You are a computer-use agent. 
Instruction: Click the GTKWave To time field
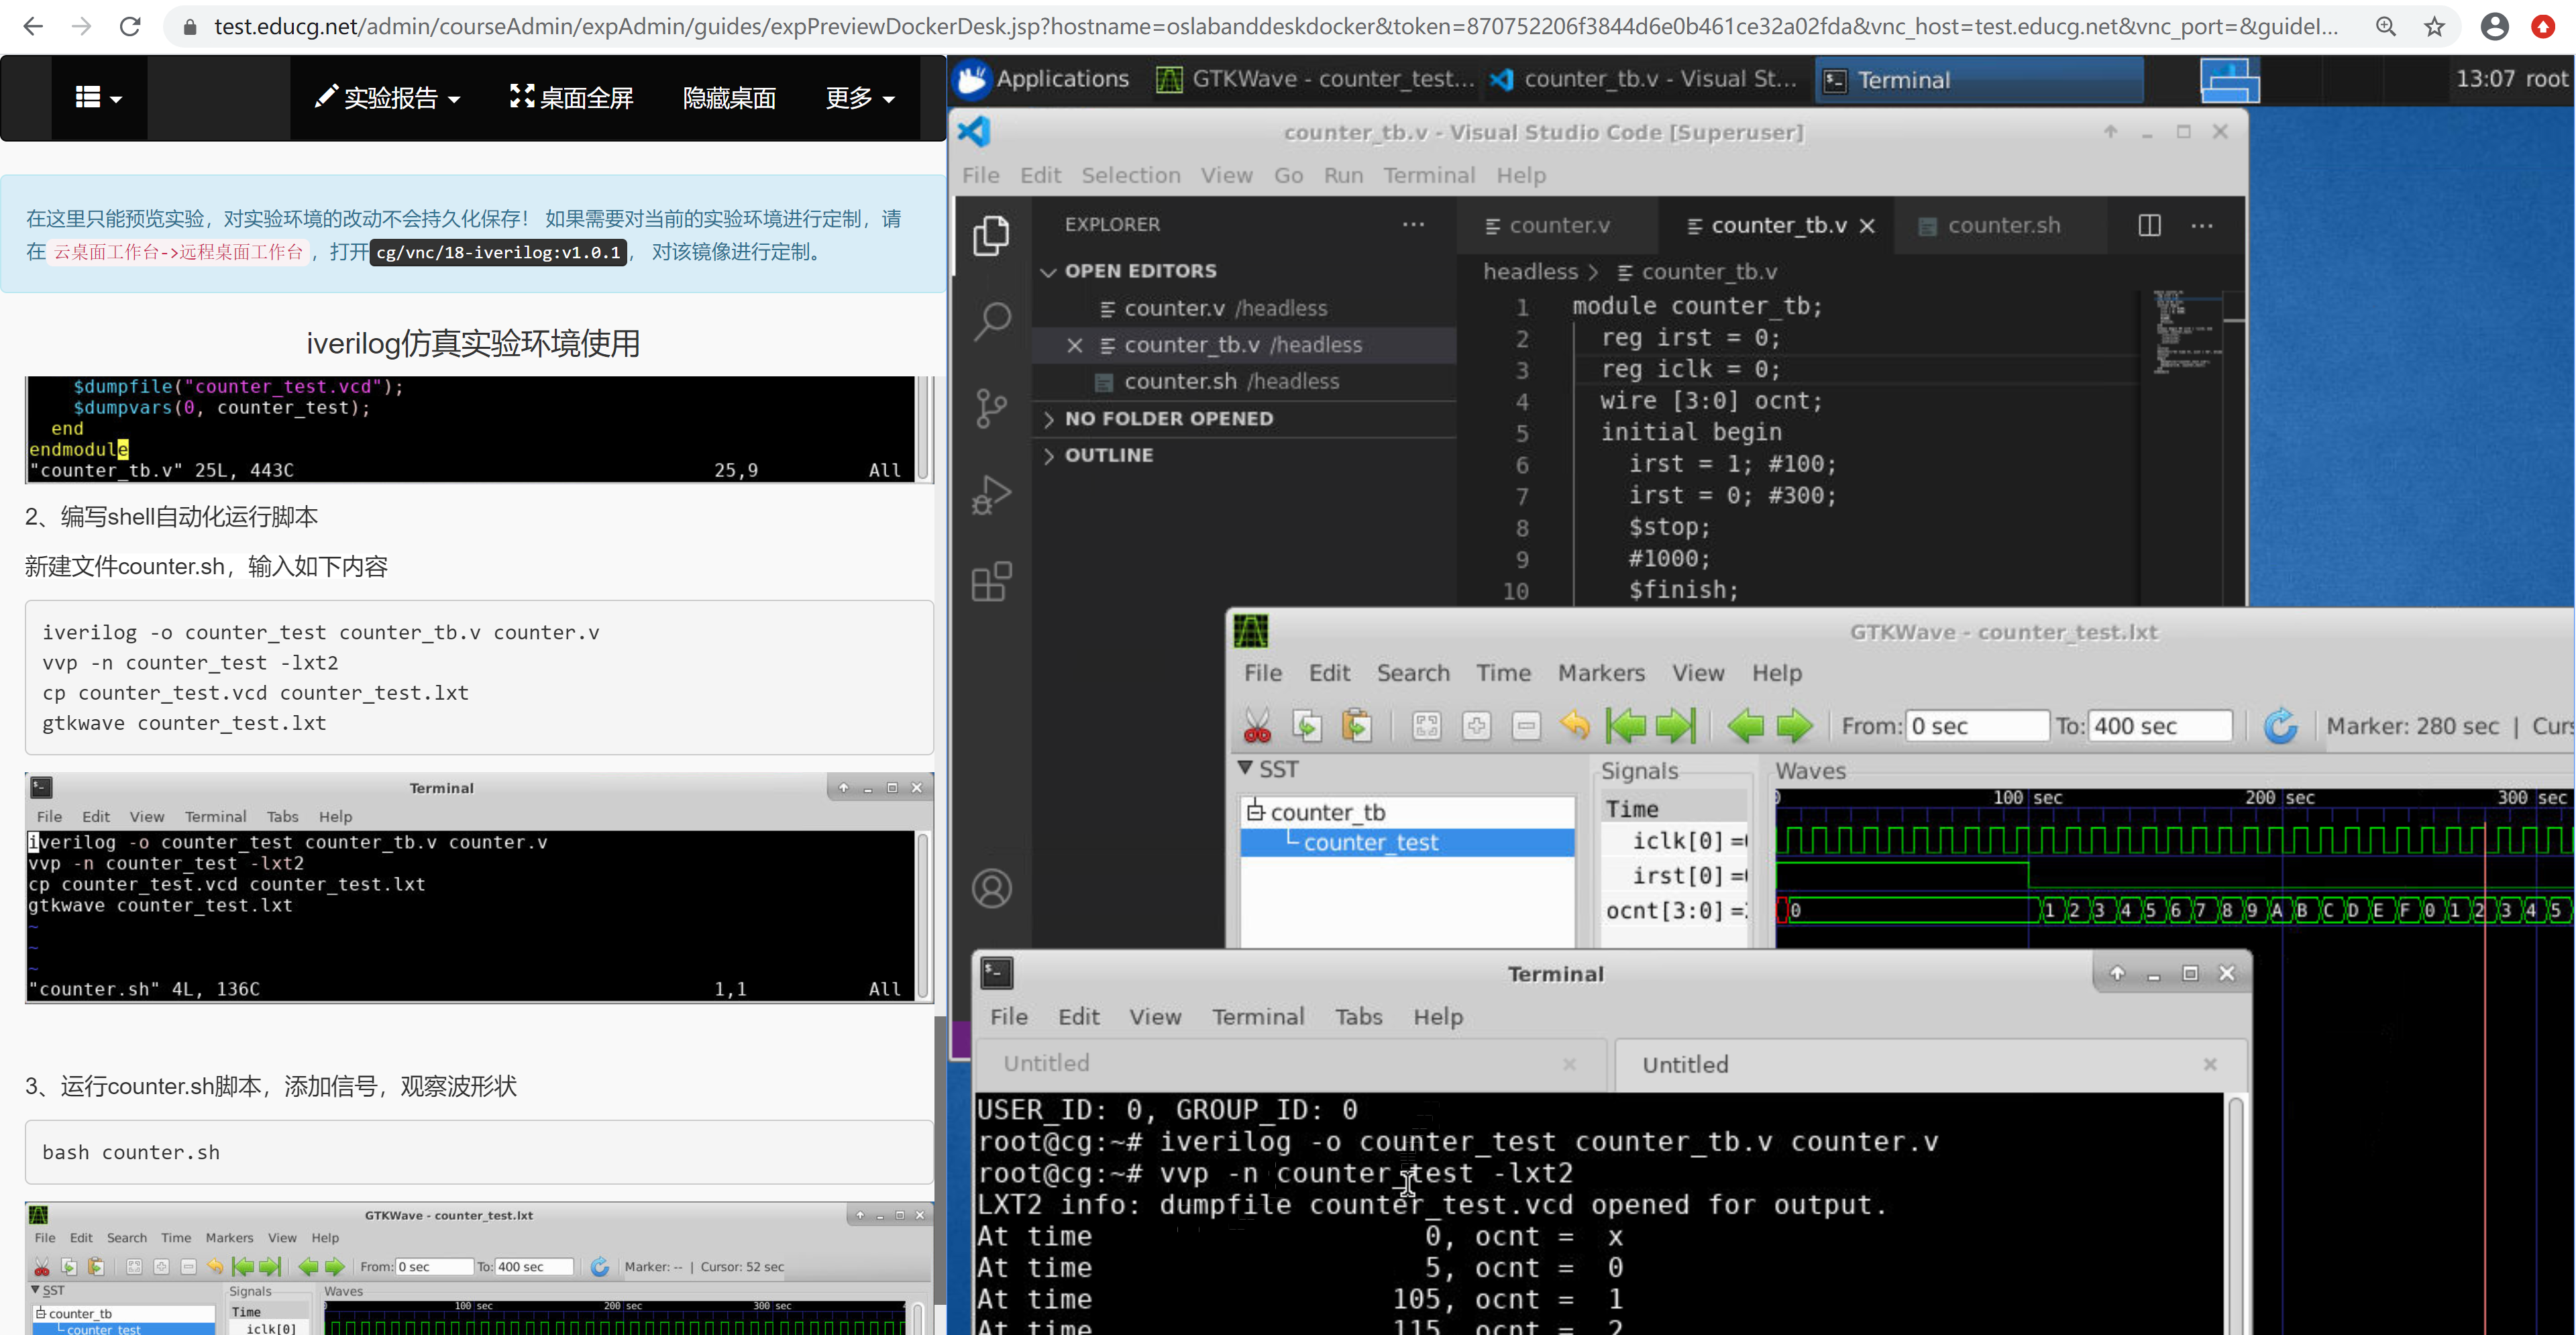click(x=2161, y=726)
